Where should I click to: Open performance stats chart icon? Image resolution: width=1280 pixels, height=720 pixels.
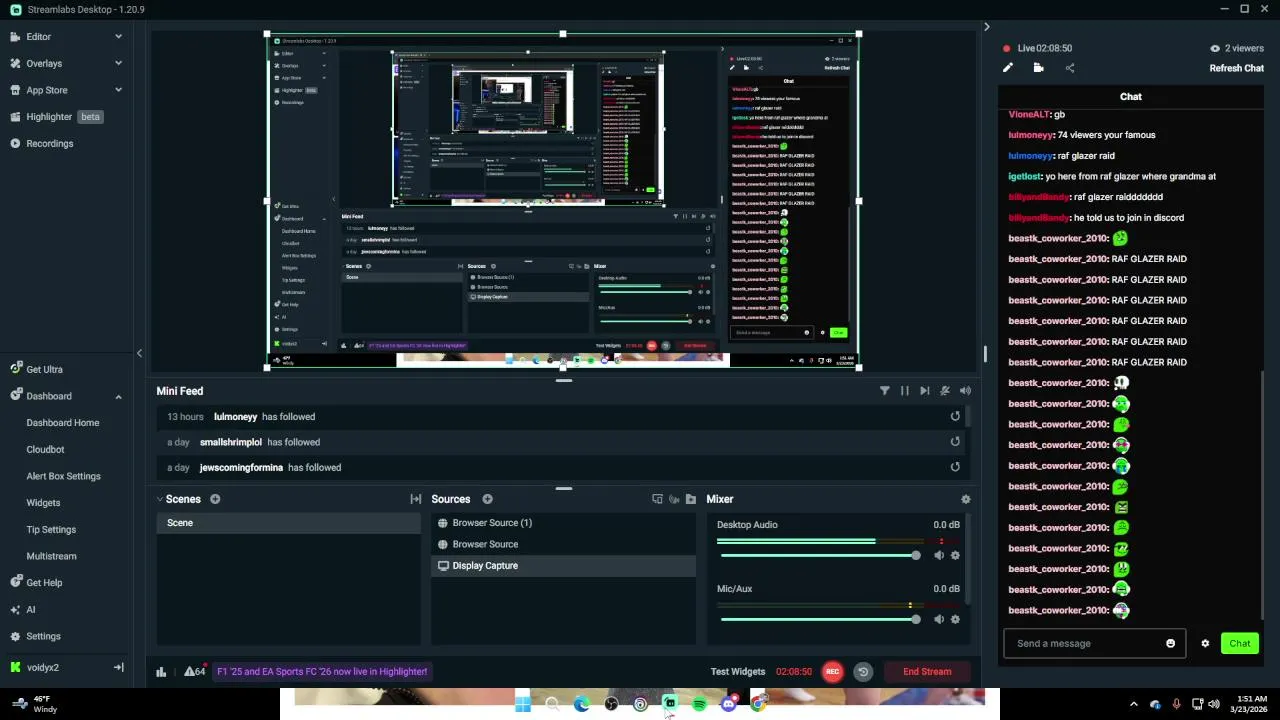point(161,672)
